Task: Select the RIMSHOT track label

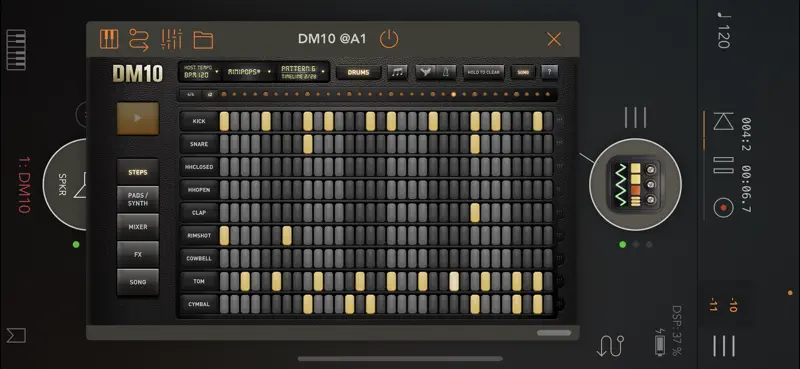Action: point(199,236)
